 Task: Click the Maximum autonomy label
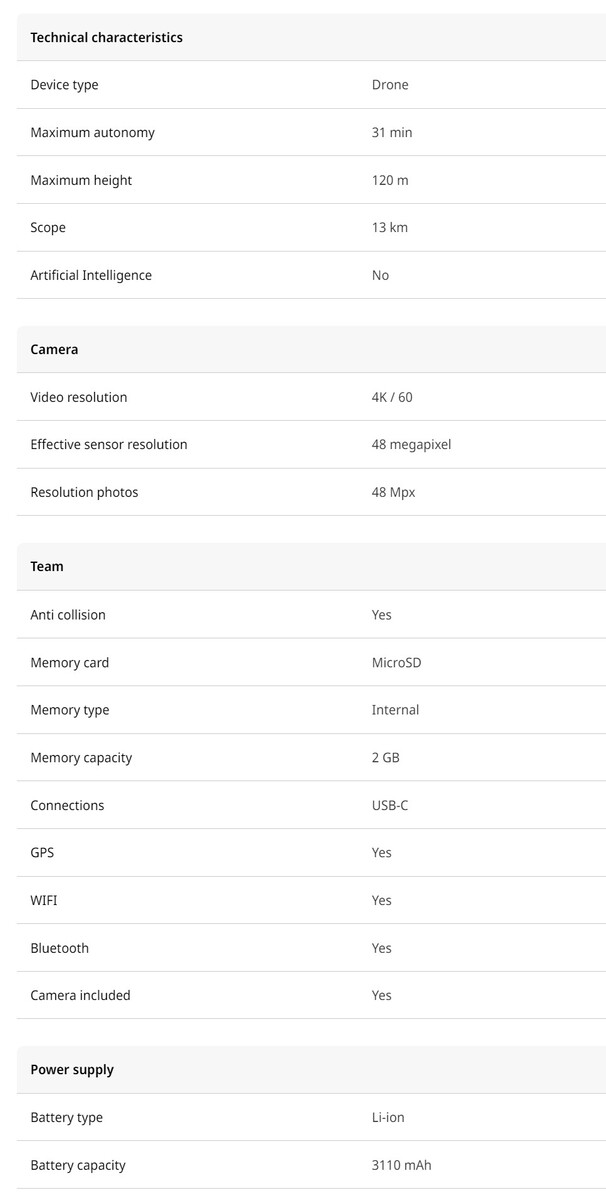[92, 132]
